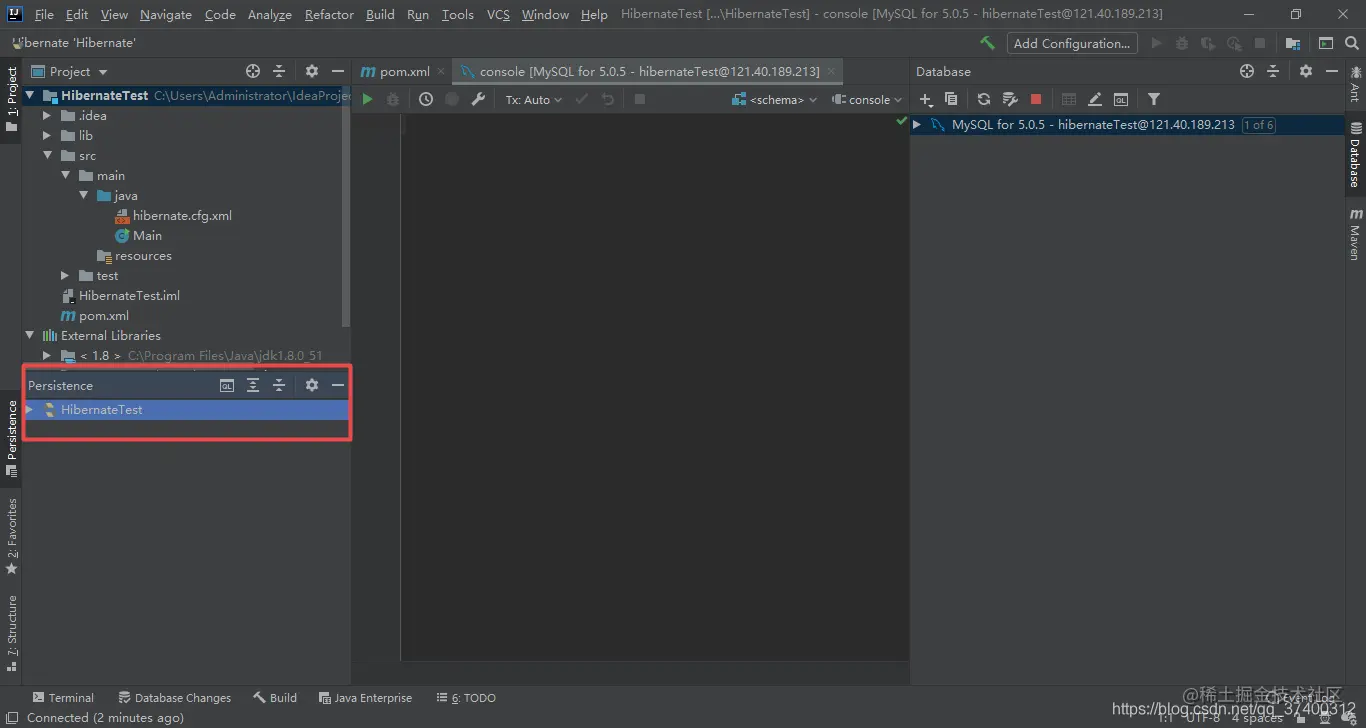Collapse External Libraries node
1366x728 pixels.
tap(29, 335)
